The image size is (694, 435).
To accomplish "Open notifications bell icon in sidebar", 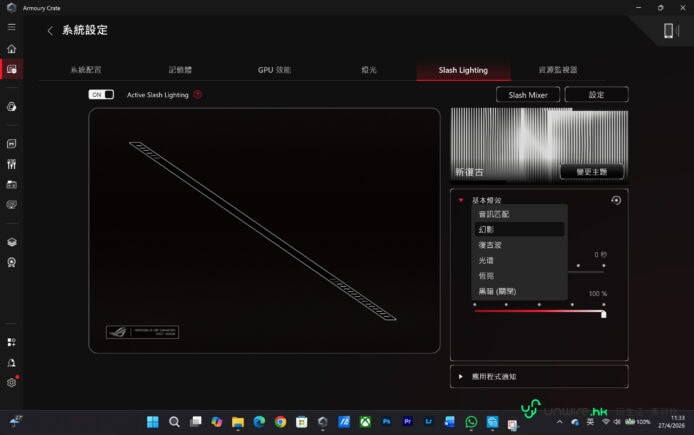I will (x=12, y=362).
